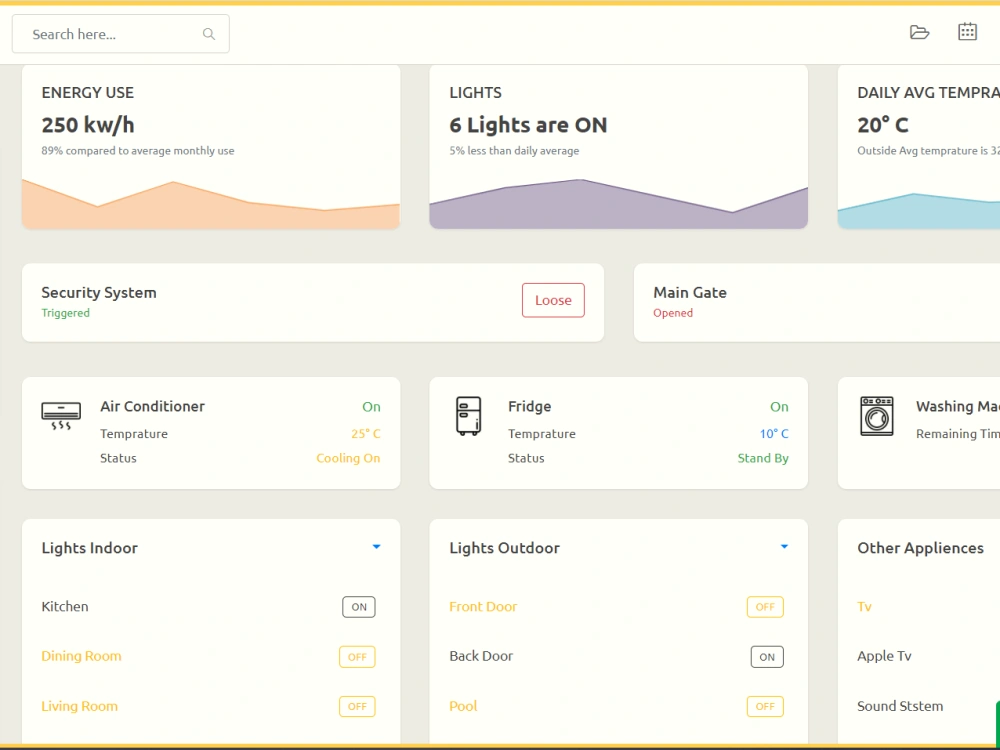Viewport: 1000px width, 750px height.
Task: Turn off the Living Room light
Action: click(x=357, y=706)
